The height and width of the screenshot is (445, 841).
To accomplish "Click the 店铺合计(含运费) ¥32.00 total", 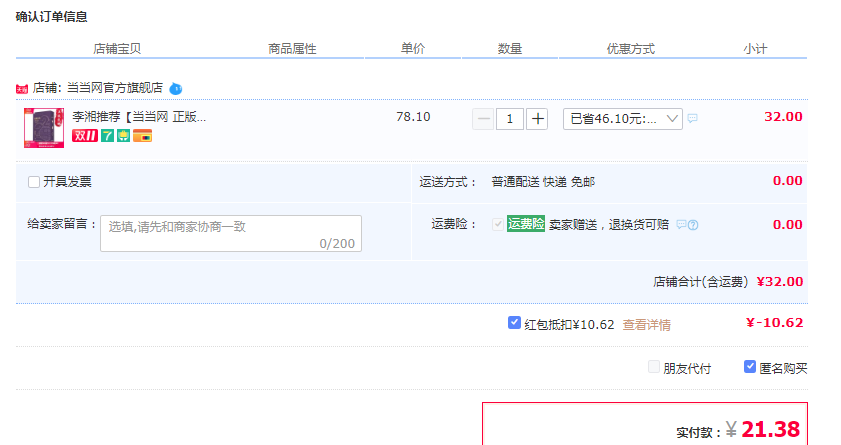I will click(x=728, y=282).
